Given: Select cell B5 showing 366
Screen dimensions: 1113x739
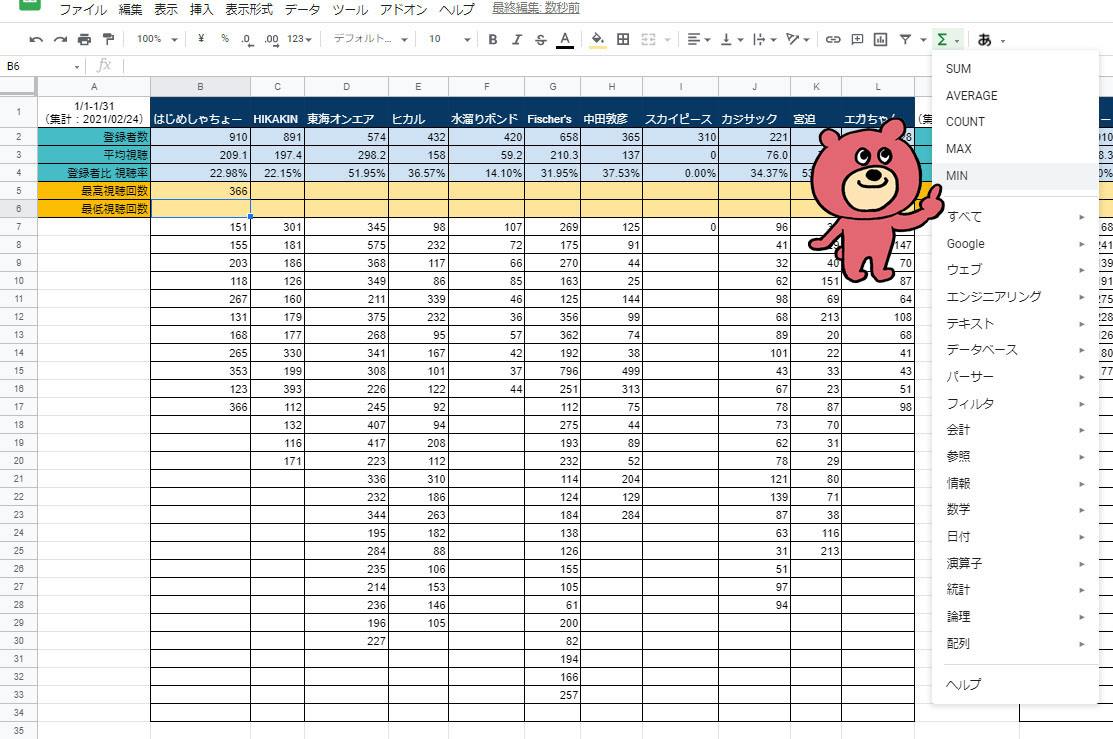Looking at the screenshot, I should click(200, 191).
